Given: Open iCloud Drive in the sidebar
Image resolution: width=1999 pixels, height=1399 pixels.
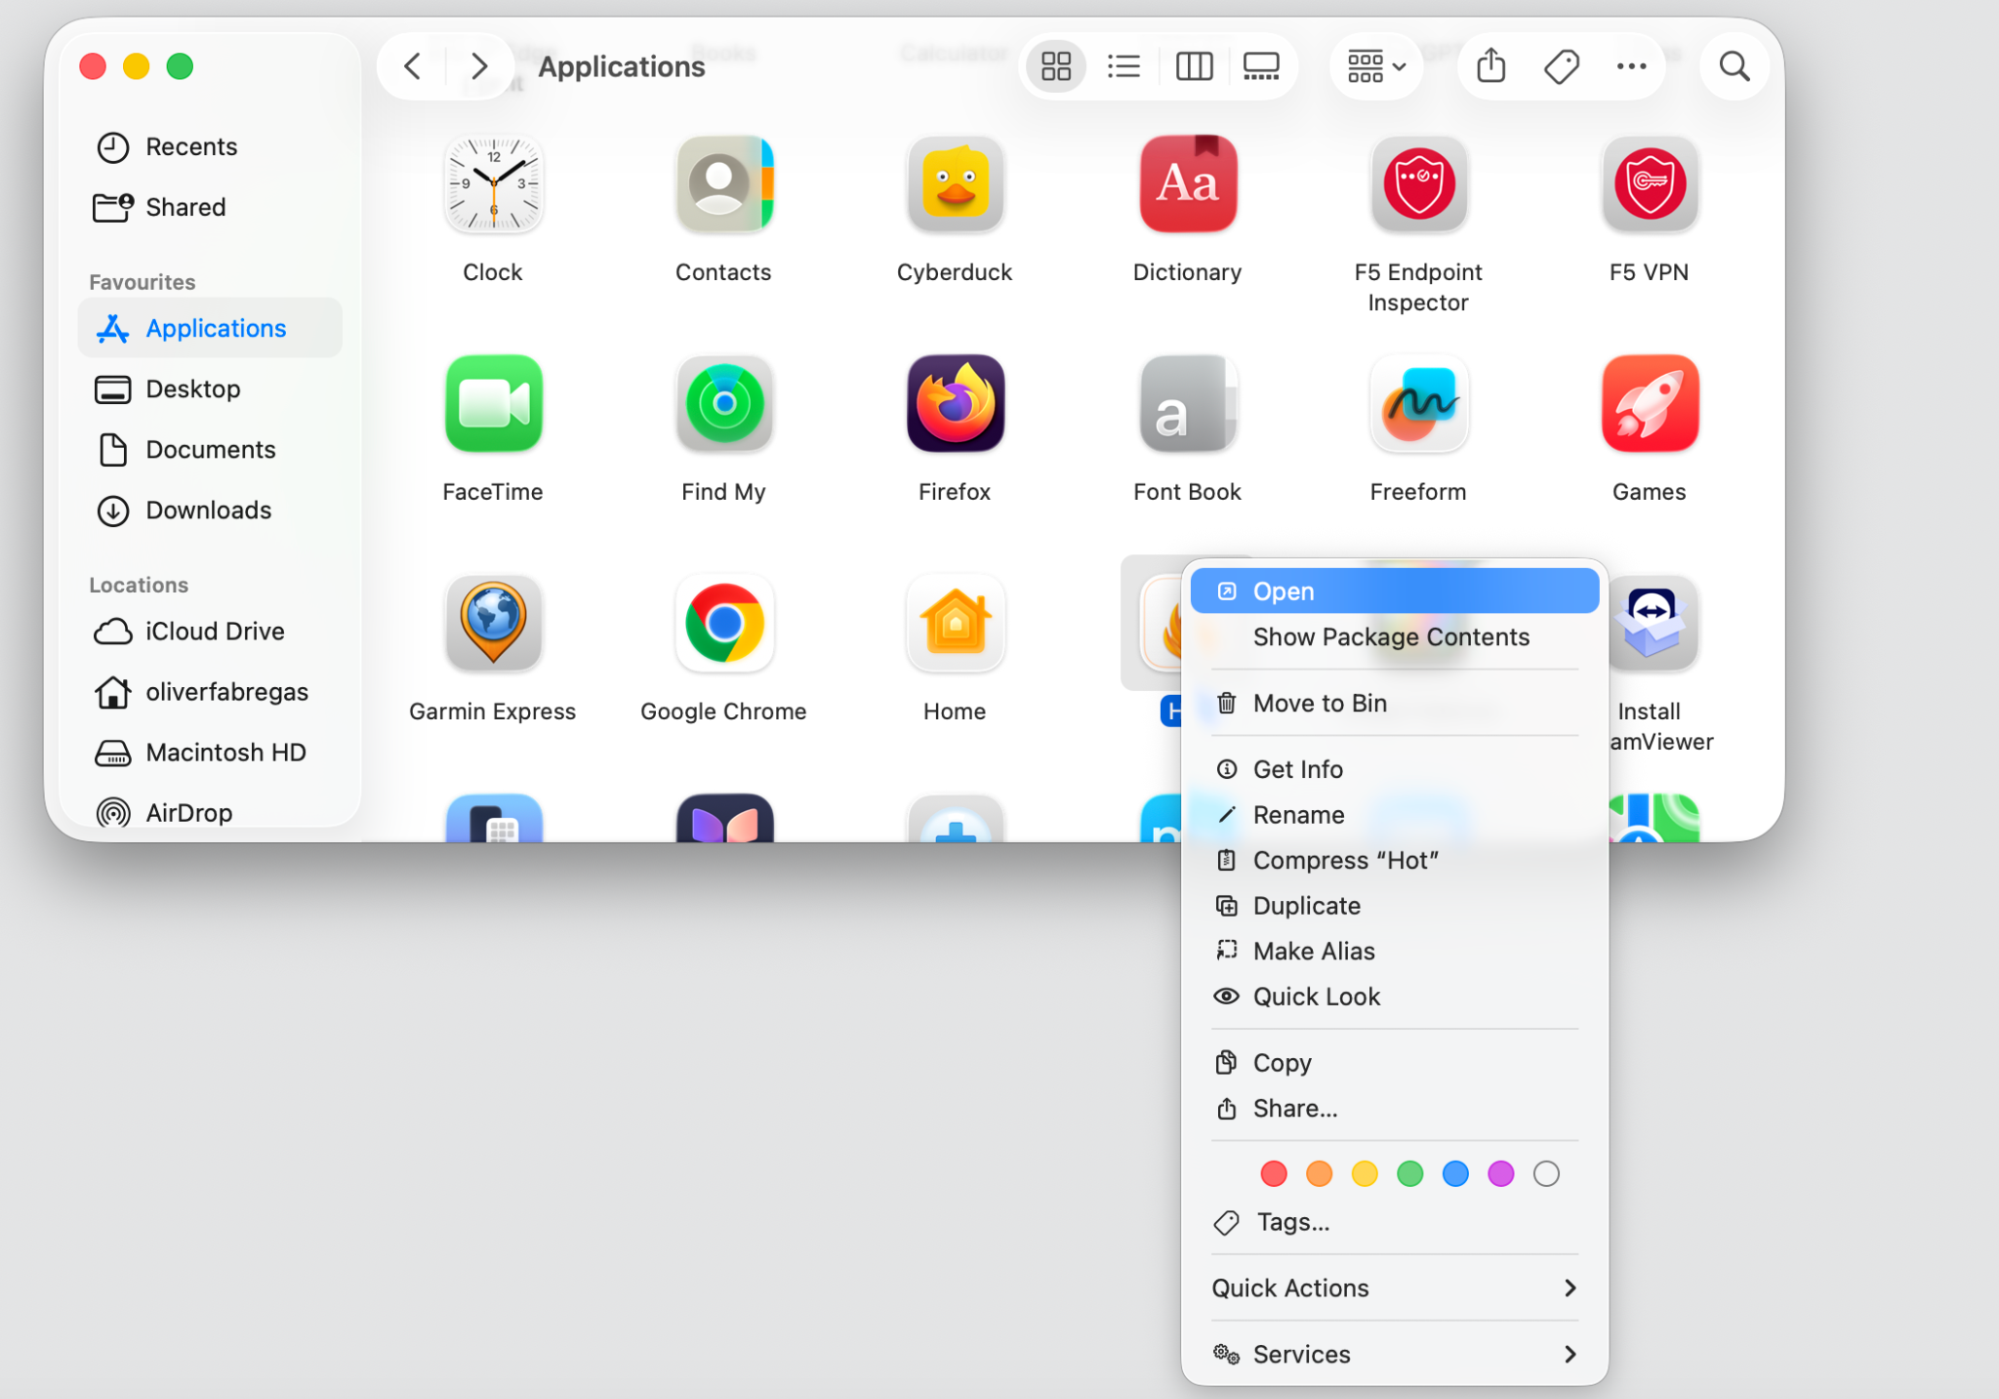Looking at the screenshot, I should pyautogui.click(x=210, y=632).
